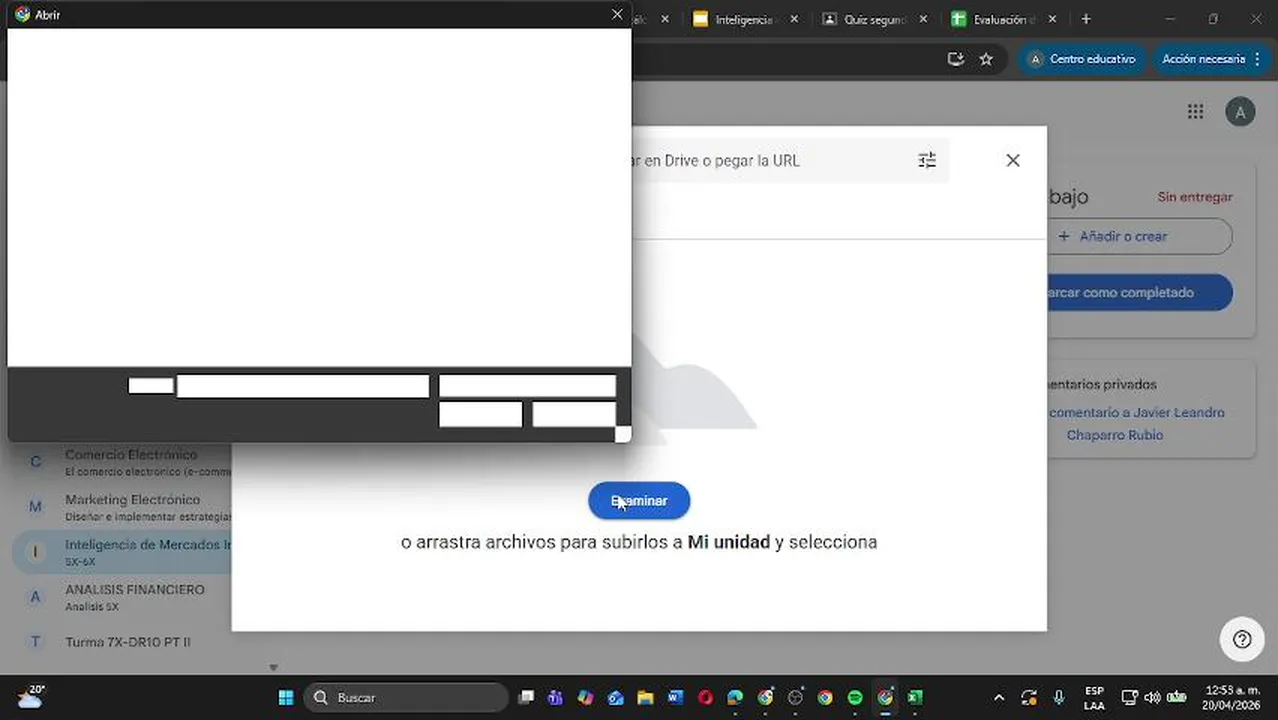Open the Google account avatar
The image size is (1278, 720).
click(1240, 111)
